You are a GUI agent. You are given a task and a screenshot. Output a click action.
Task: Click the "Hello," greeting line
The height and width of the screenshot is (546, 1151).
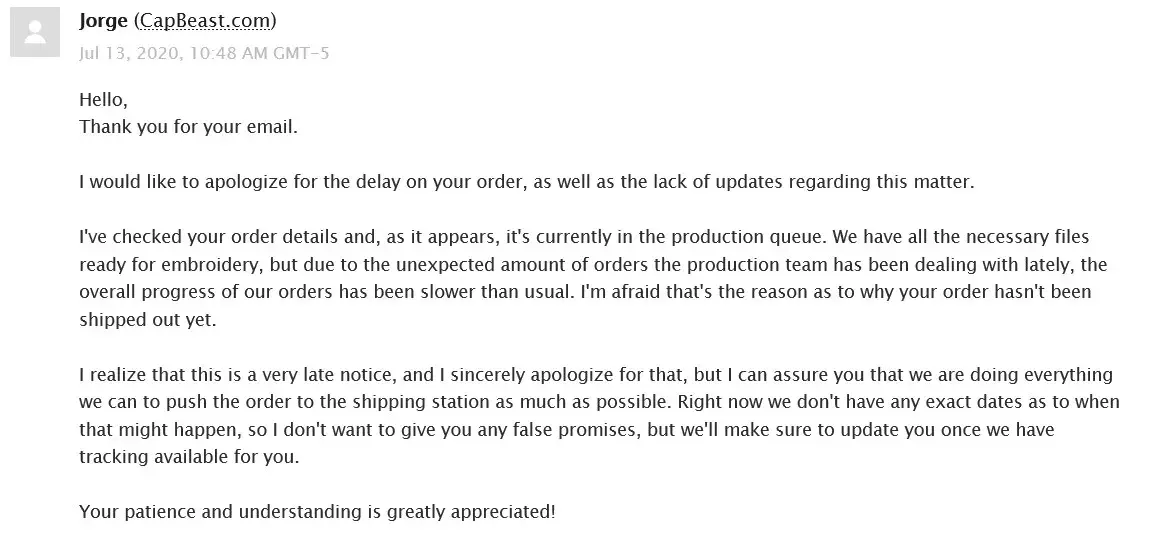[x=103, y=100]
